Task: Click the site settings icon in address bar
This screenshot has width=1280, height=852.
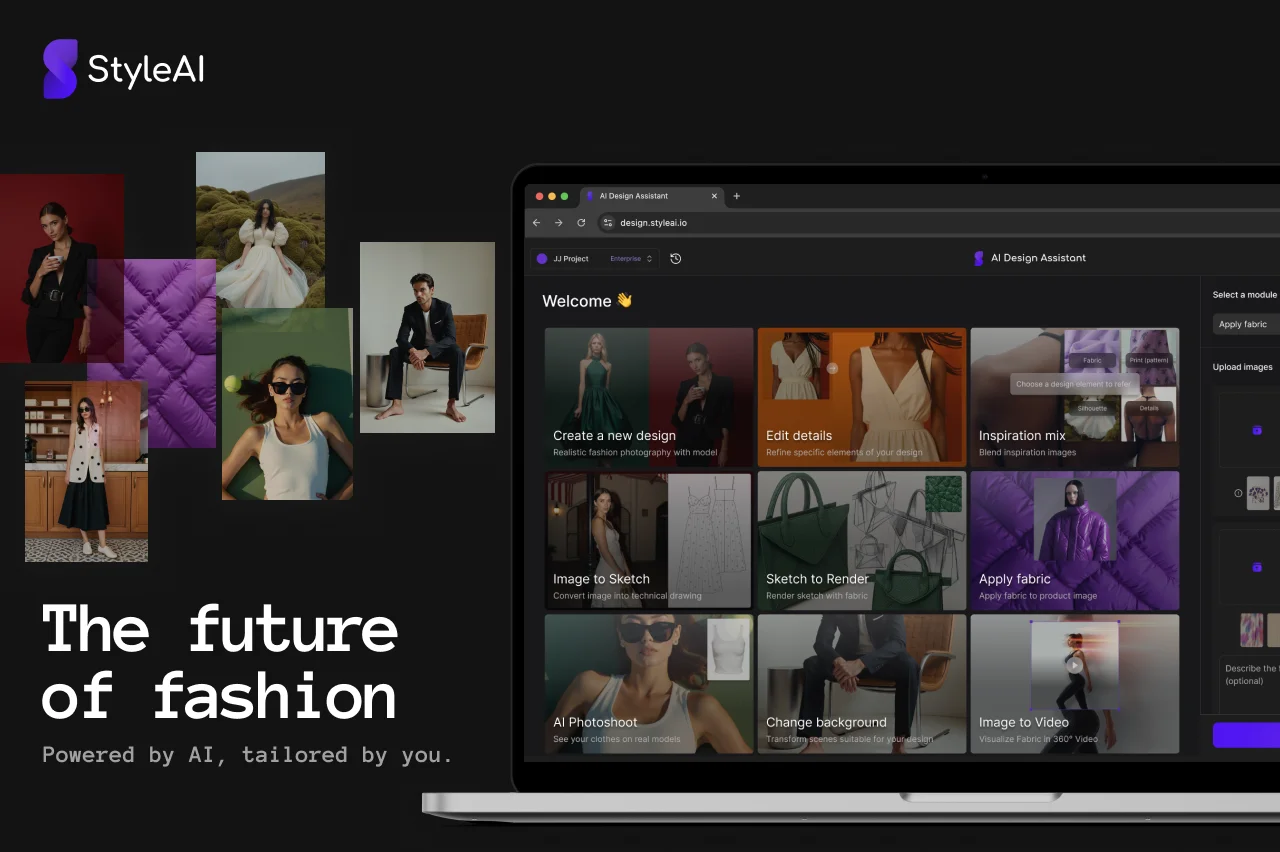Action: pyautogui.click(x=607, y=223)
